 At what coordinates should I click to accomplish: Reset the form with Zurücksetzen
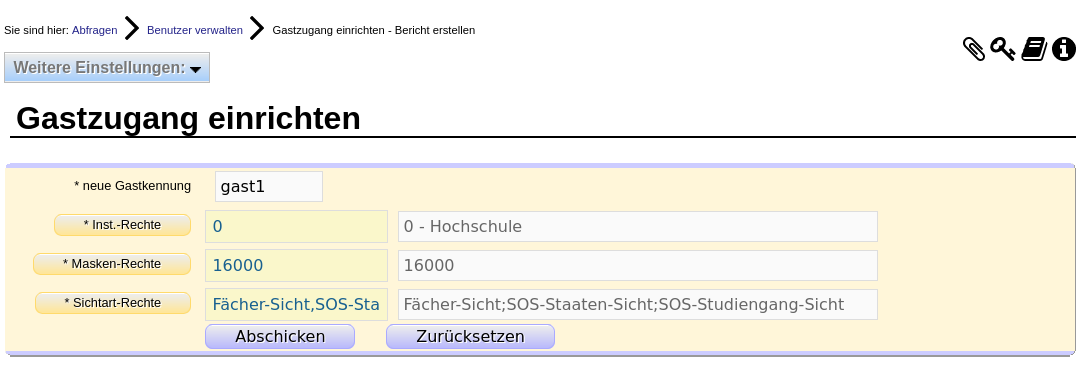[x=471, y=336]
